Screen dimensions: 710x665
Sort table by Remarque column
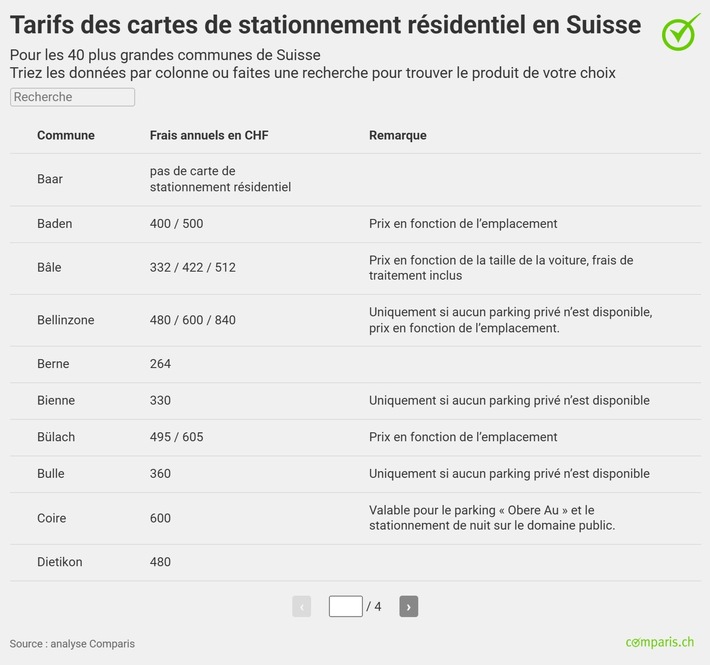point(397,136)
